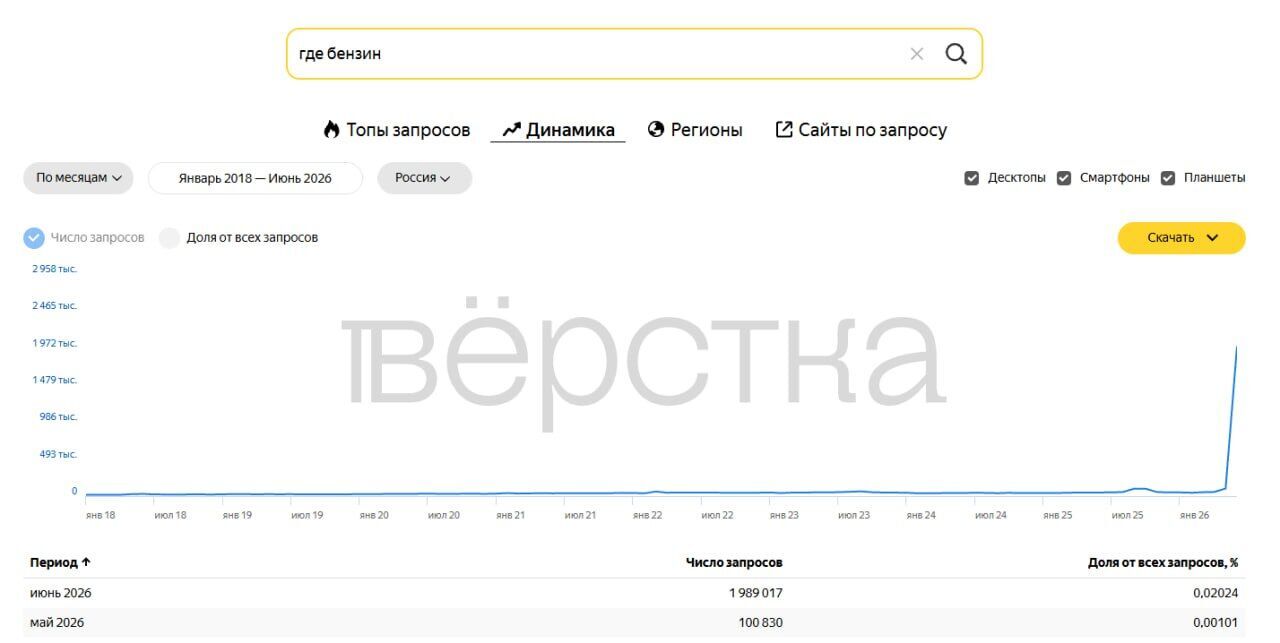
Task: Open the Январь 2018 — Июнь 2026 date range picker
Action: coord(255,178)
